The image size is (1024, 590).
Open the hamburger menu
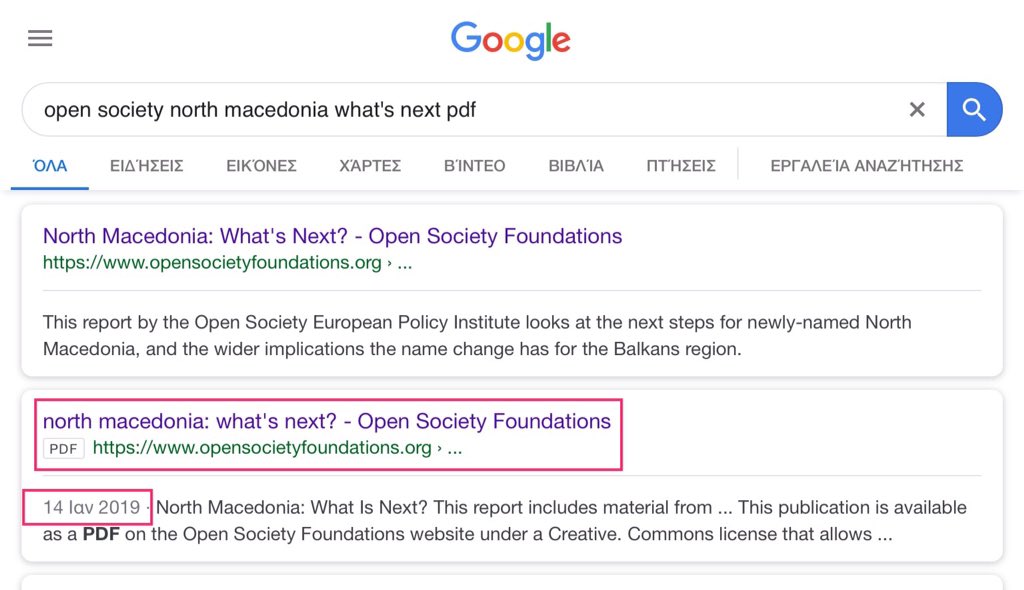click(40, 39)
